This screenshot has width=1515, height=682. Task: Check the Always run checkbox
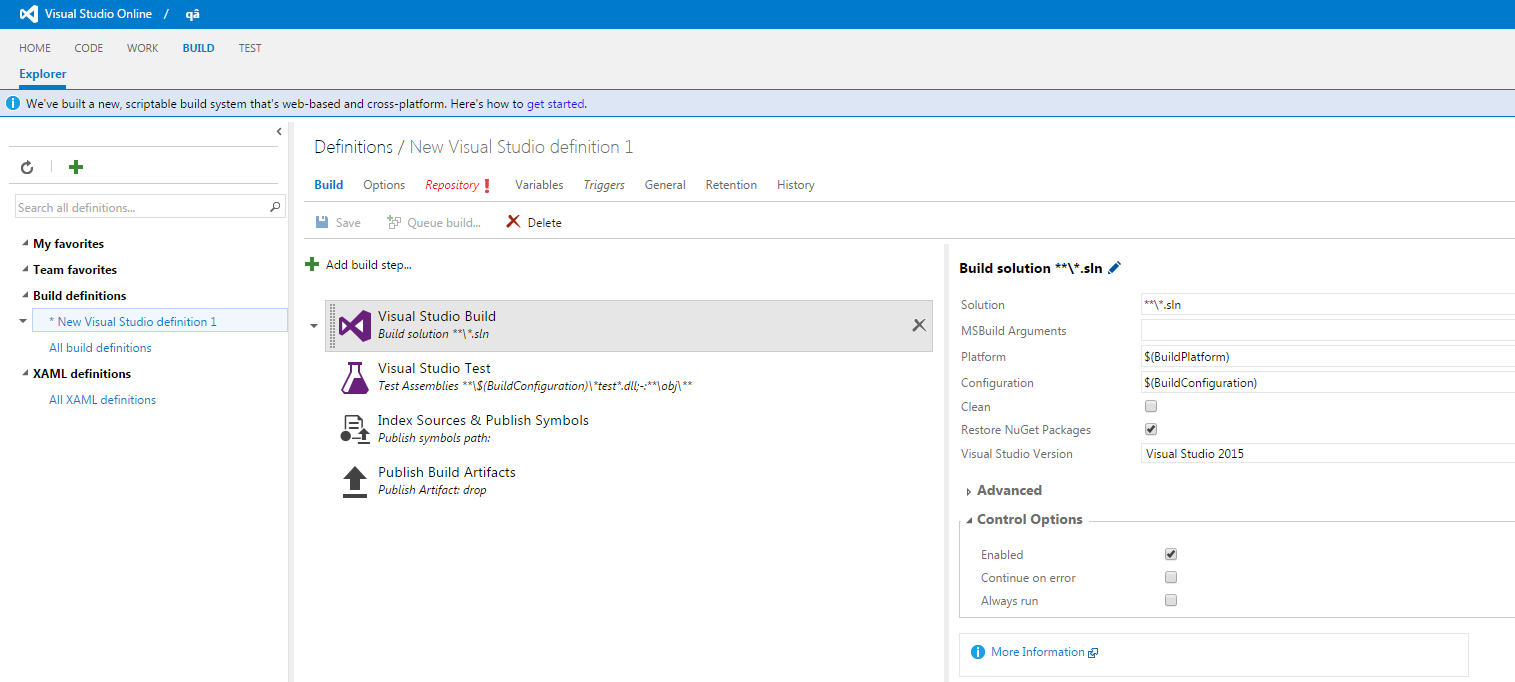[1171, 600]
